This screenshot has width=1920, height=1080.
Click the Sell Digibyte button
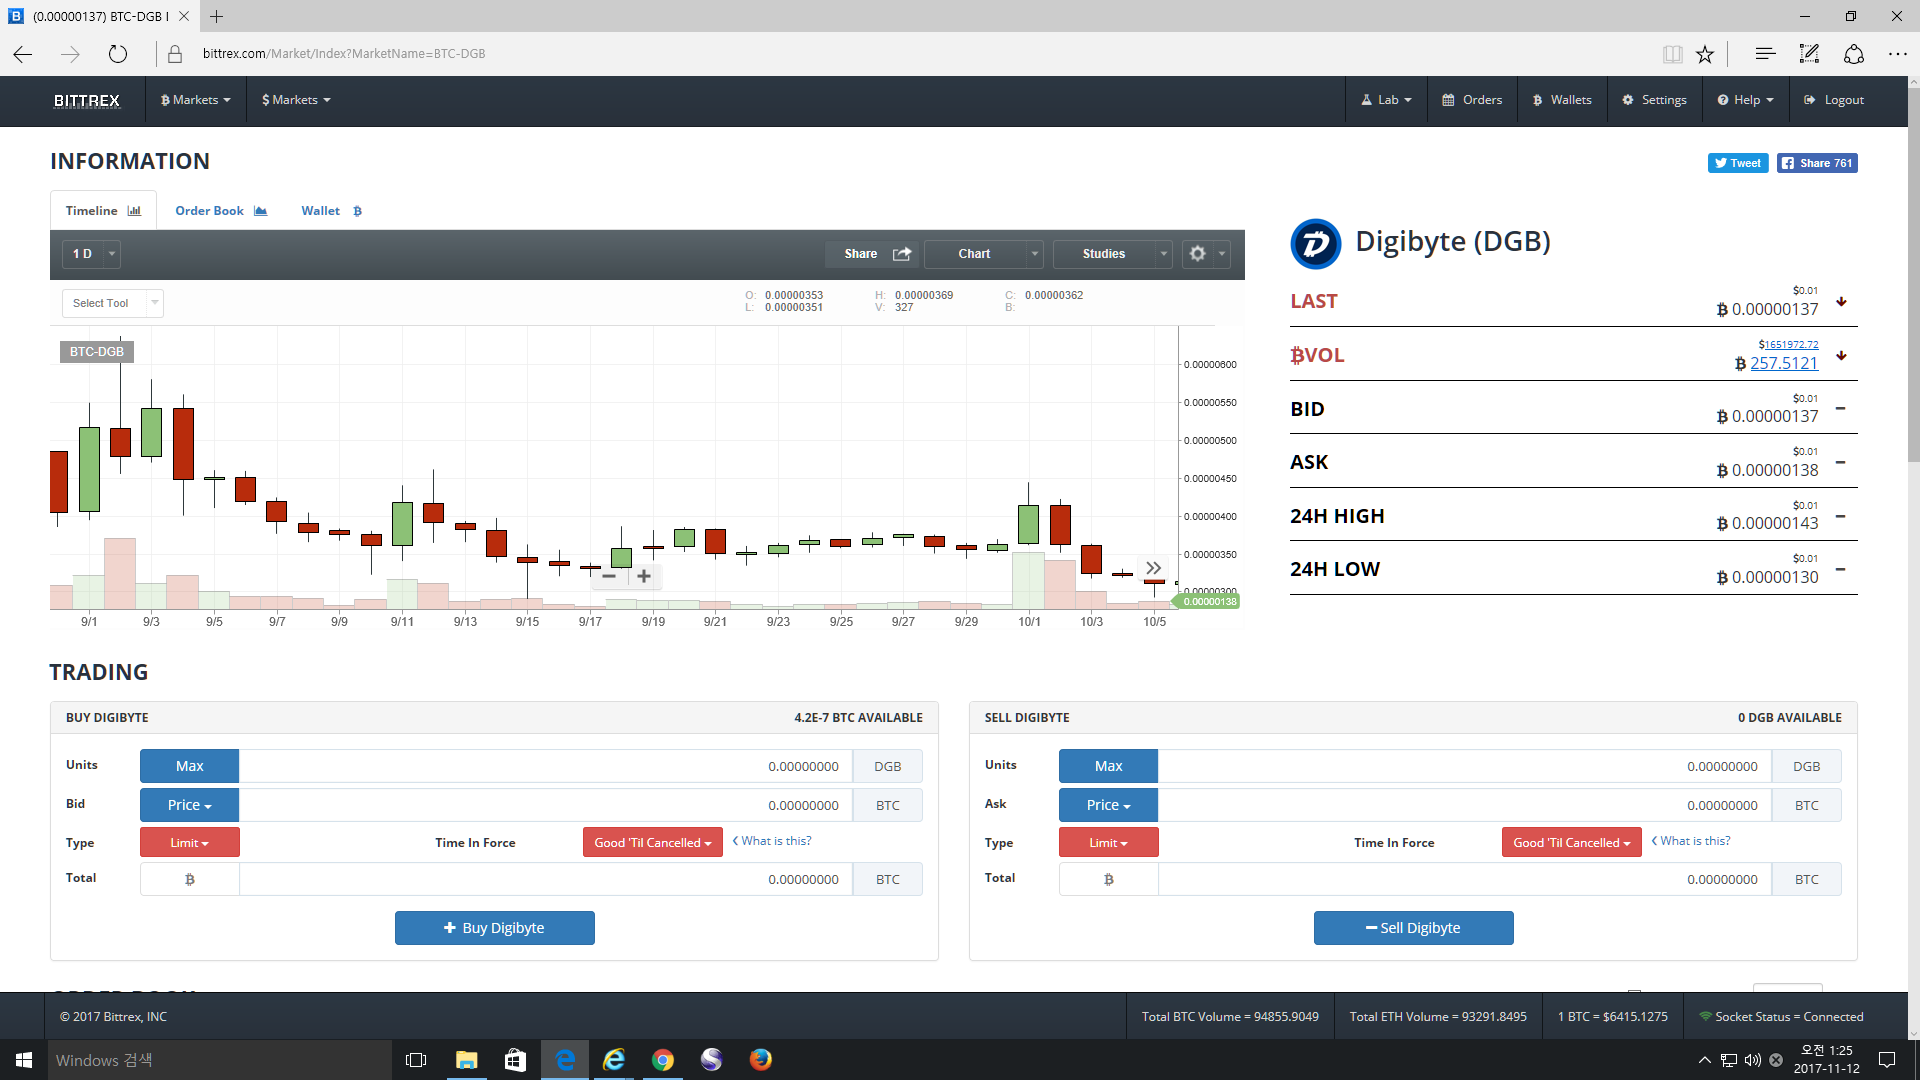(1413, 928)
